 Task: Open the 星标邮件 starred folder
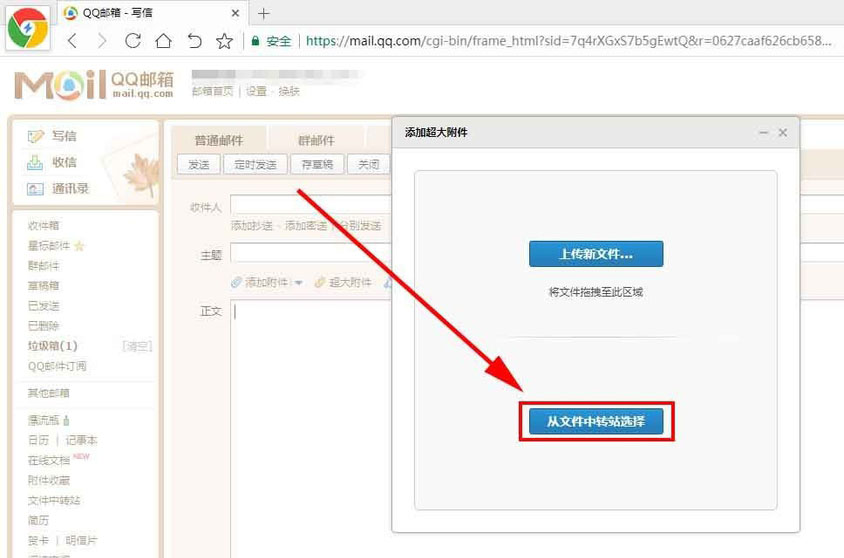pos(49,246)
